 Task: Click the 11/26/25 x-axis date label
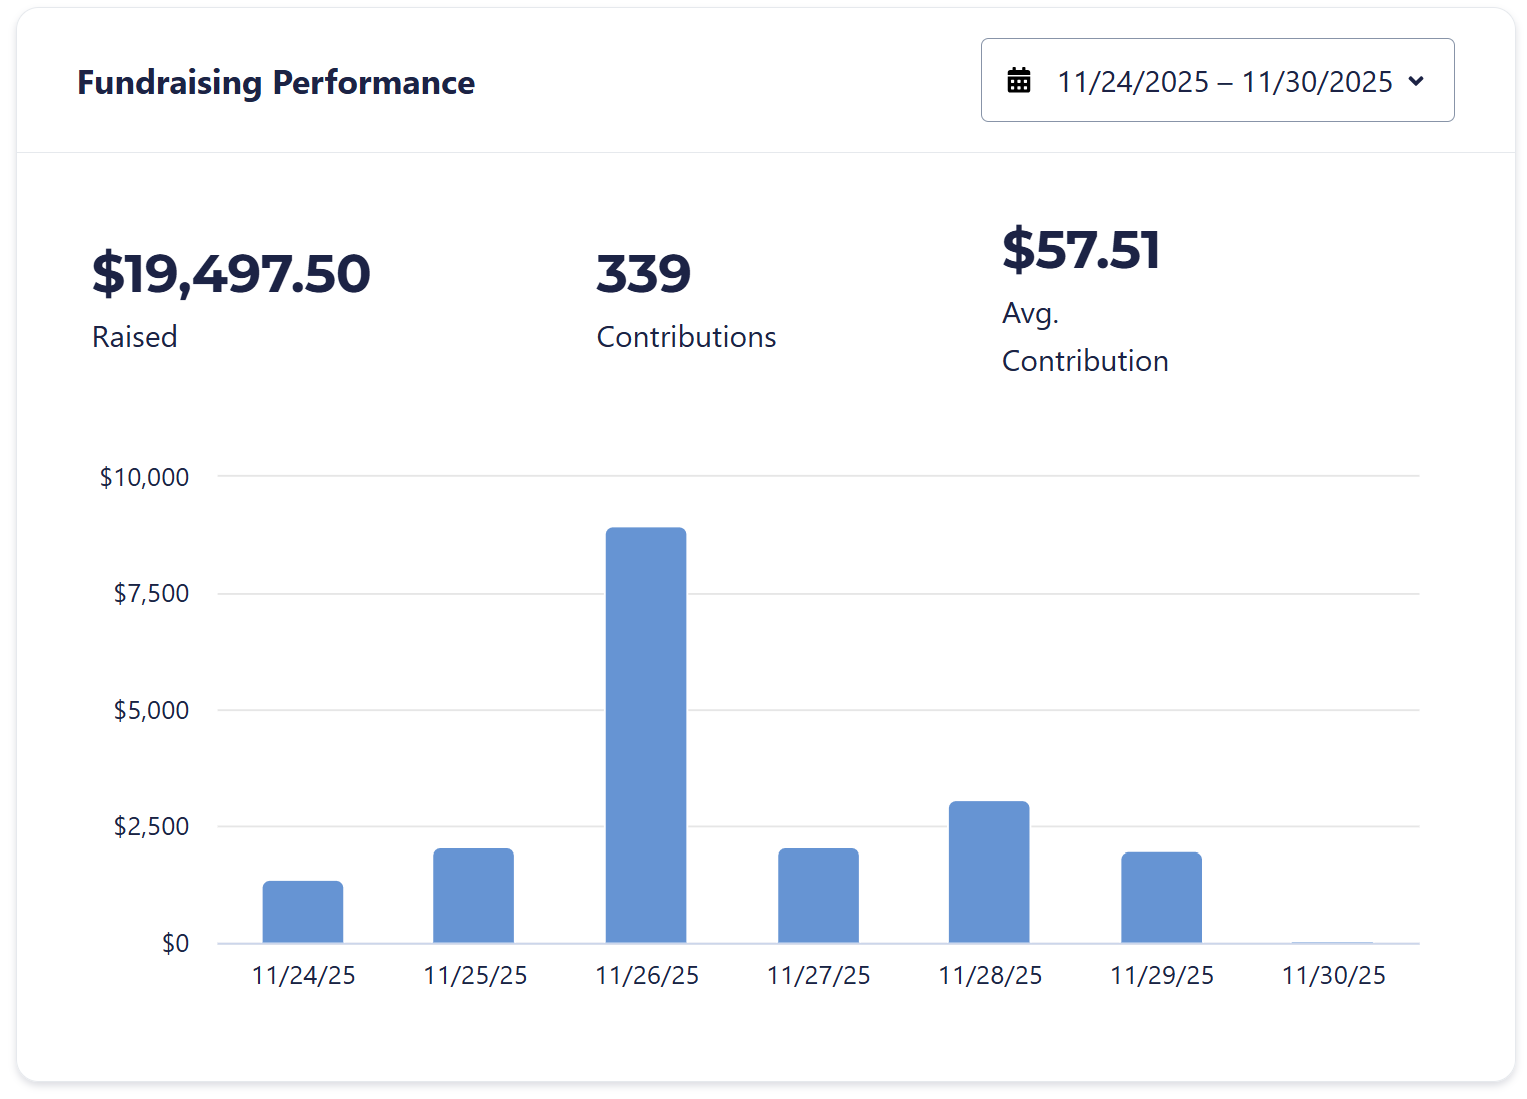point(647,976)
